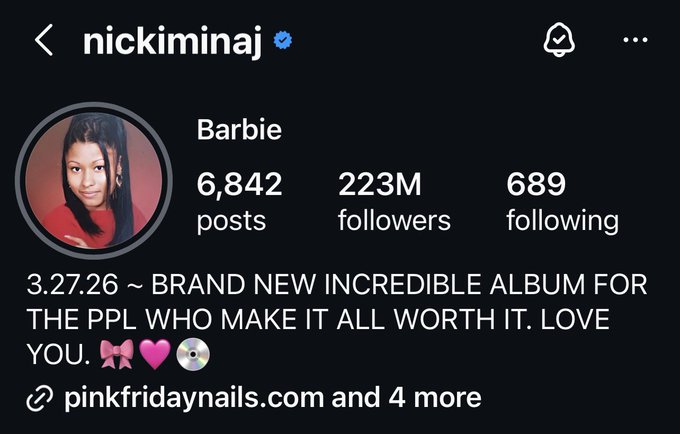Viewport: 680px width, 434px height.
Task: Tap the CD disc emoji in bio
Action: coord(193,354)
